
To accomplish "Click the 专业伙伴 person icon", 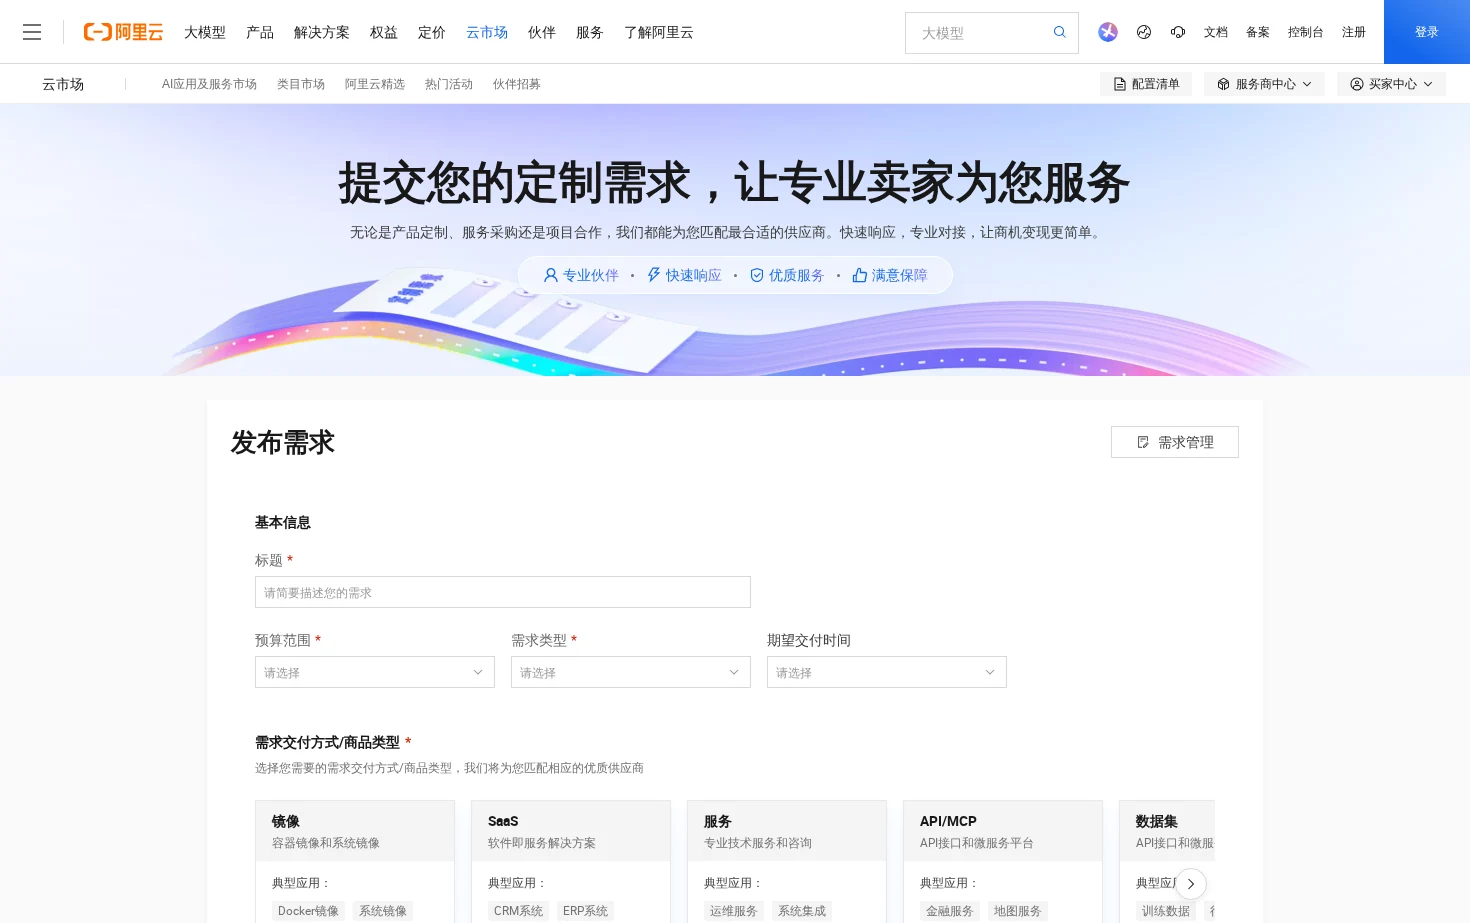I will pyautogui.click(x=551, y=275).
